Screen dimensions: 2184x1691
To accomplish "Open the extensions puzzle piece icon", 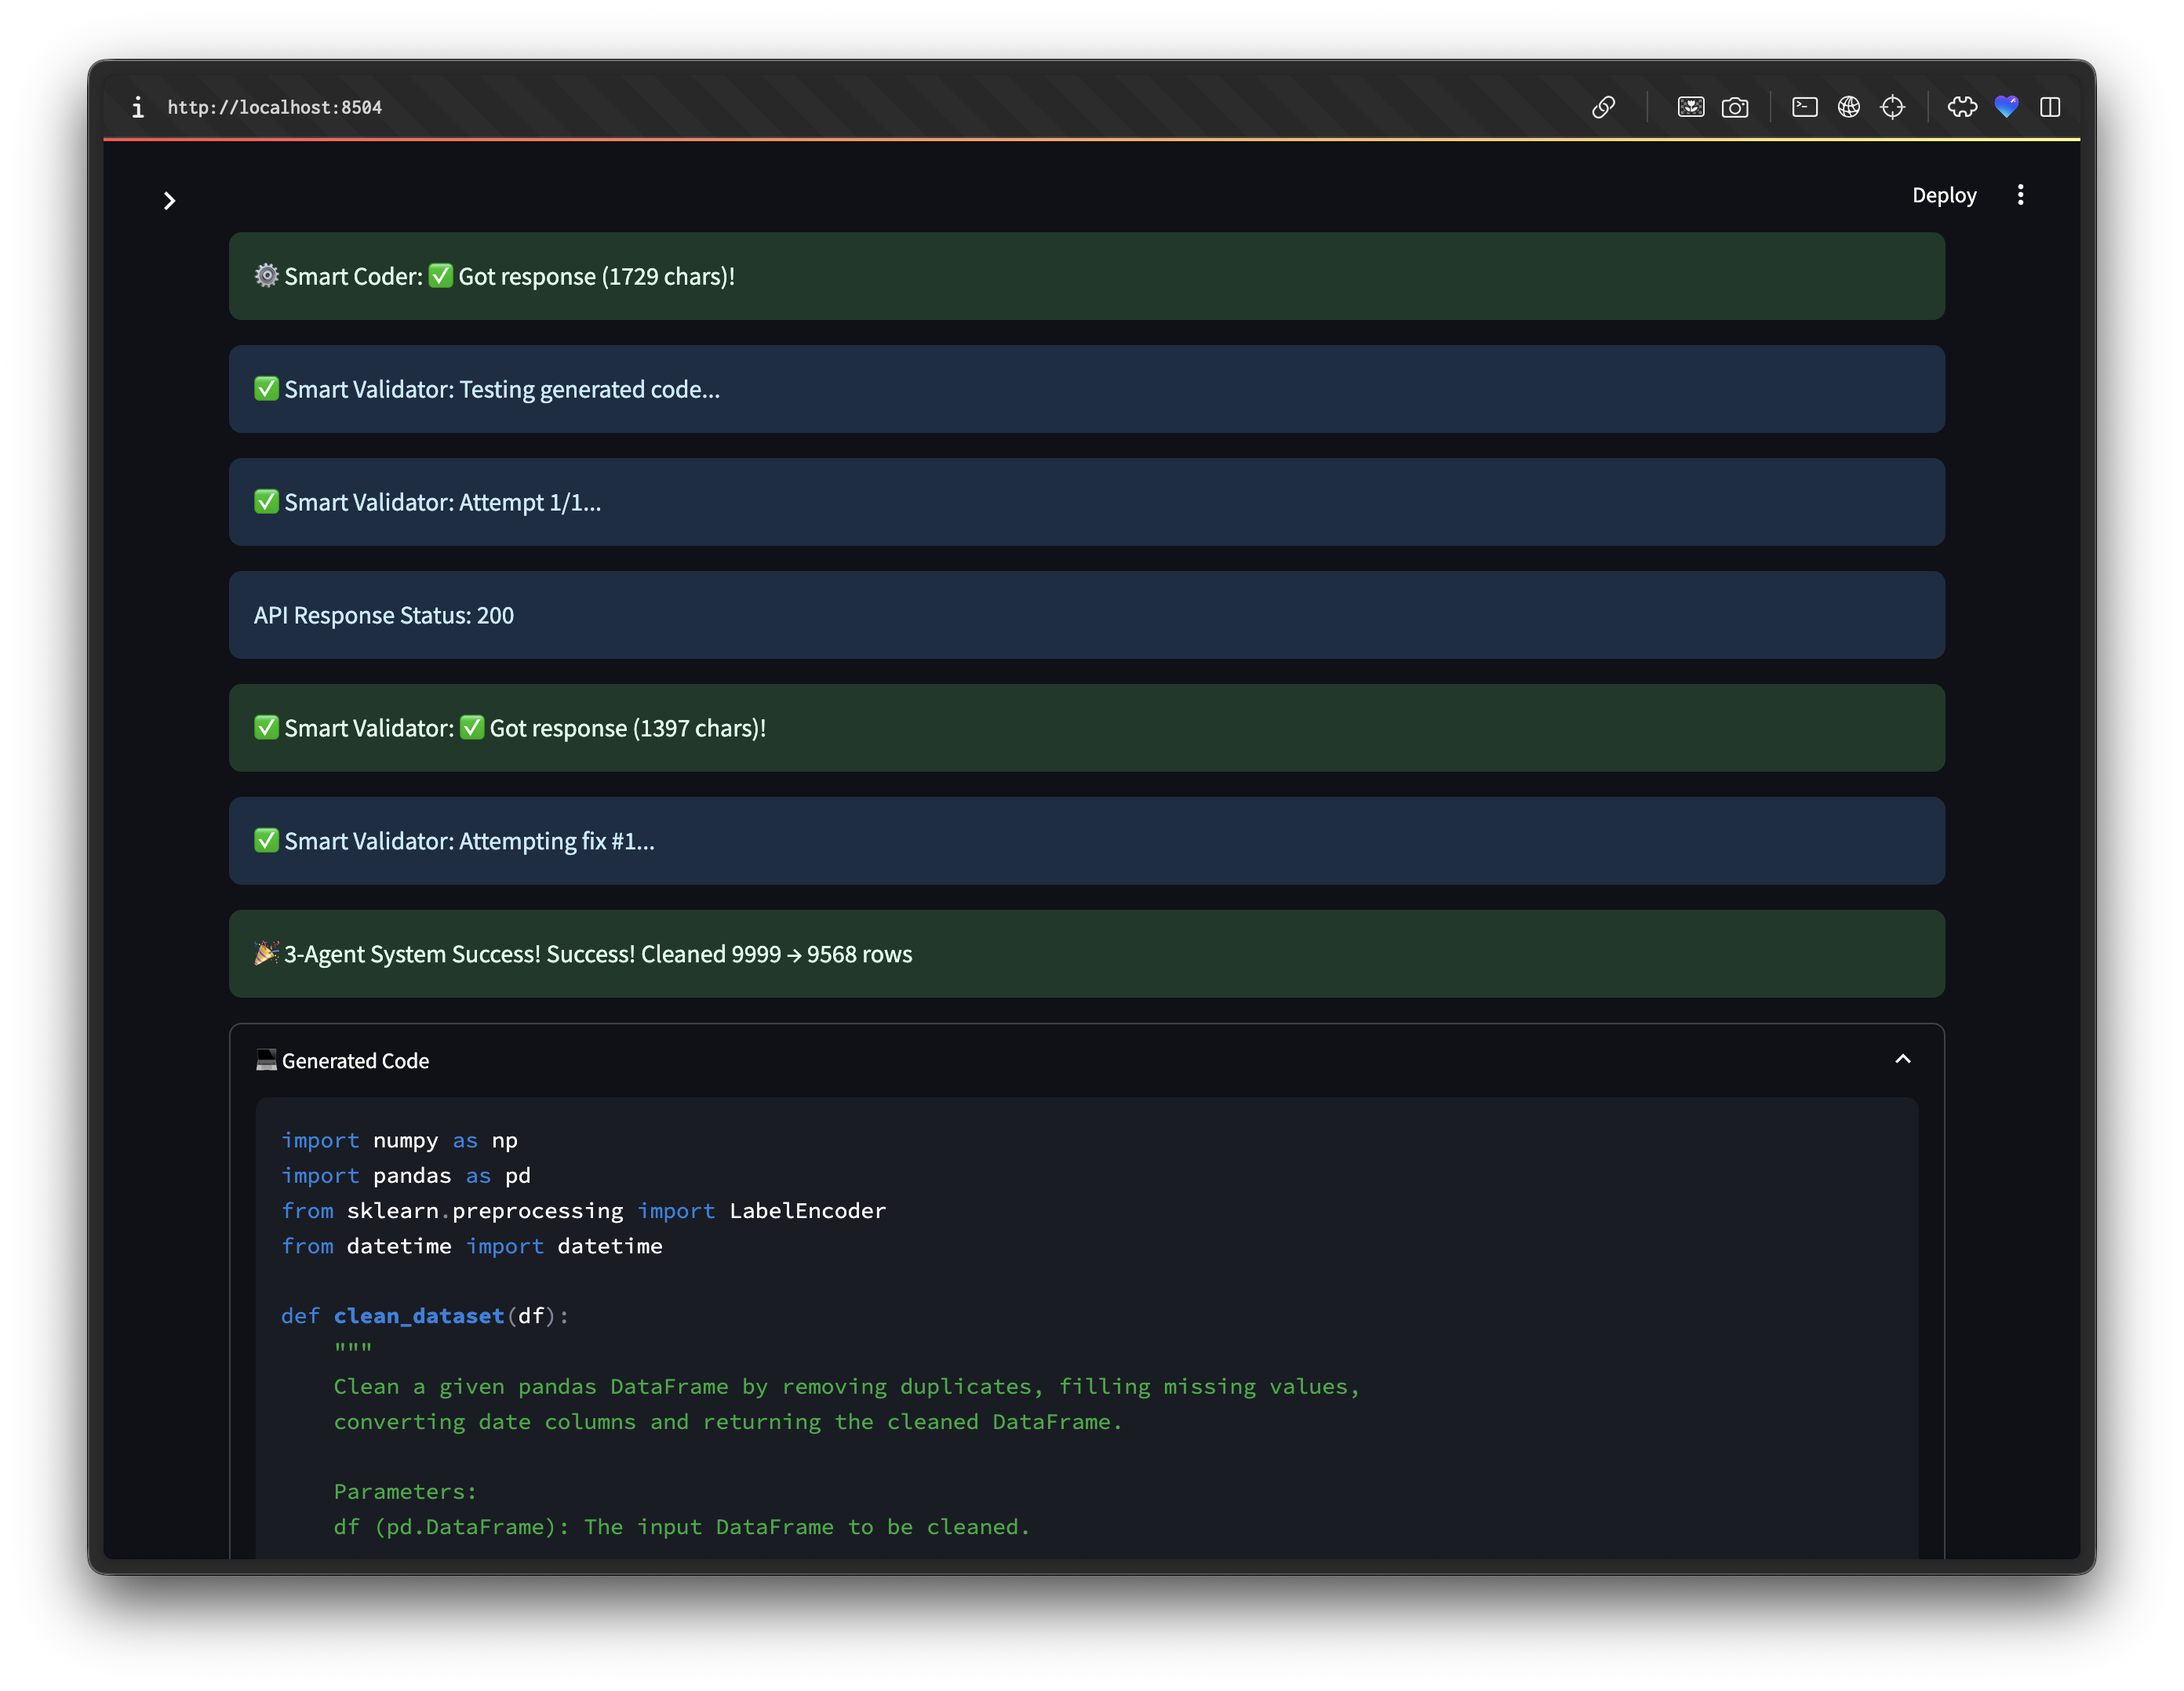I will pos(1962,107).
